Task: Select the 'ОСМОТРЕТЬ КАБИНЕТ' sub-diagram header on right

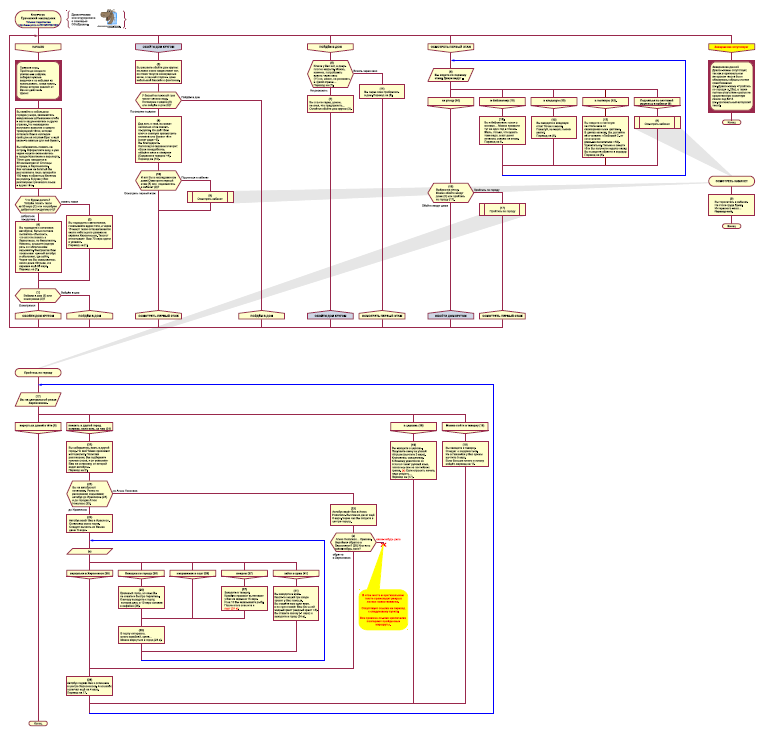Action: point(729,181)
